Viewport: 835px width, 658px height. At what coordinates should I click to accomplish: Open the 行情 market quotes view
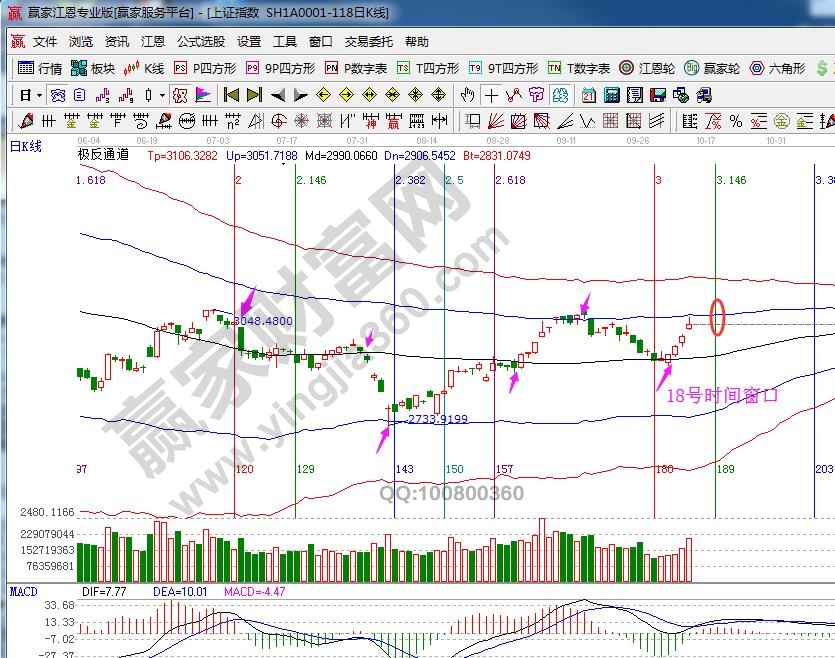(40, 68)
